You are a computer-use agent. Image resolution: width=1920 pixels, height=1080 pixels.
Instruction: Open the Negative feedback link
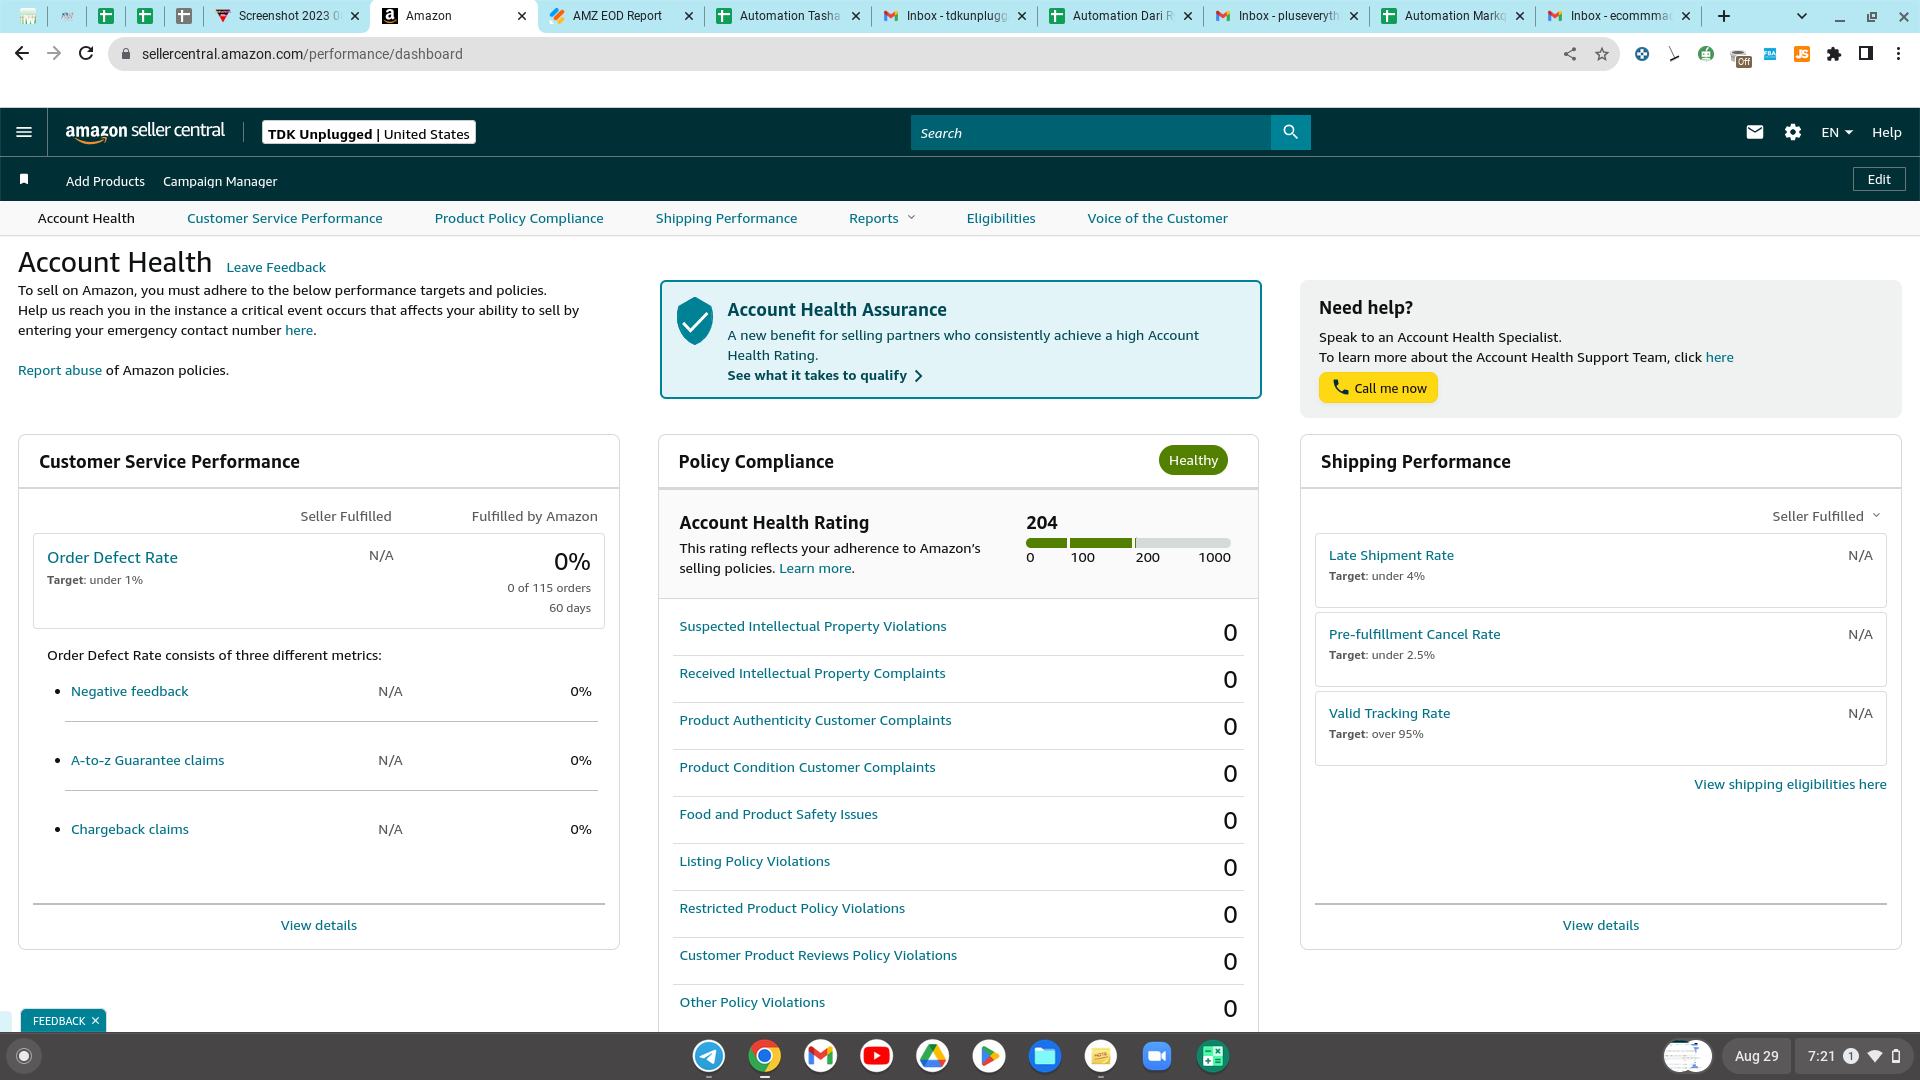[129, 691]
